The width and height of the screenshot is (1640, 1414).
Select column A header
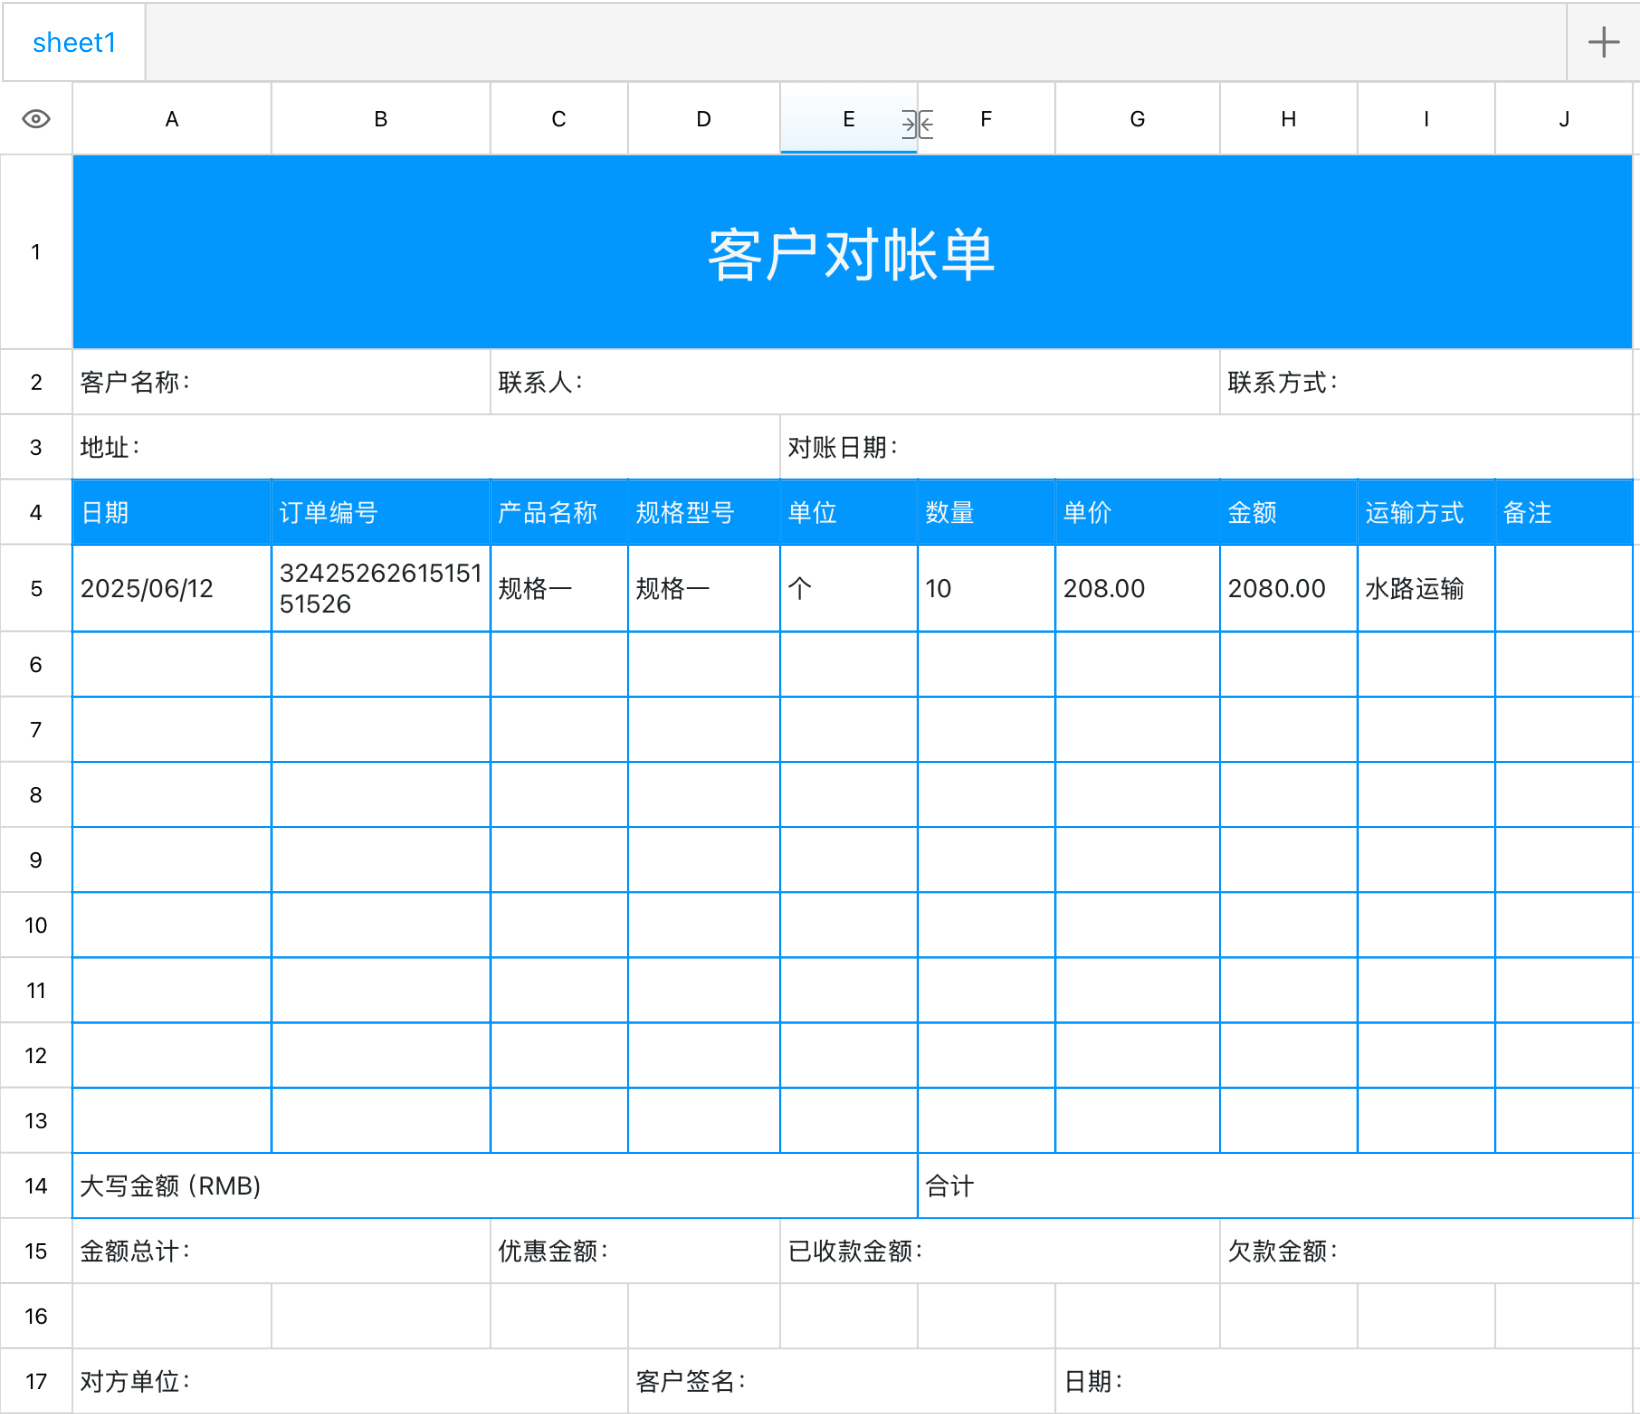(x=172, y=119)
